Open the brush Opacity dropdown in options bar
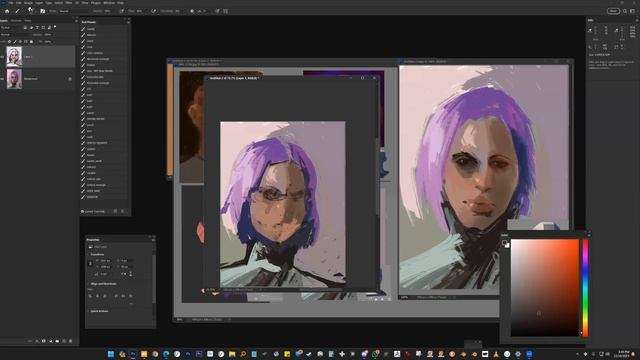Viewport: 640px width, 360px height. point(108,11)
